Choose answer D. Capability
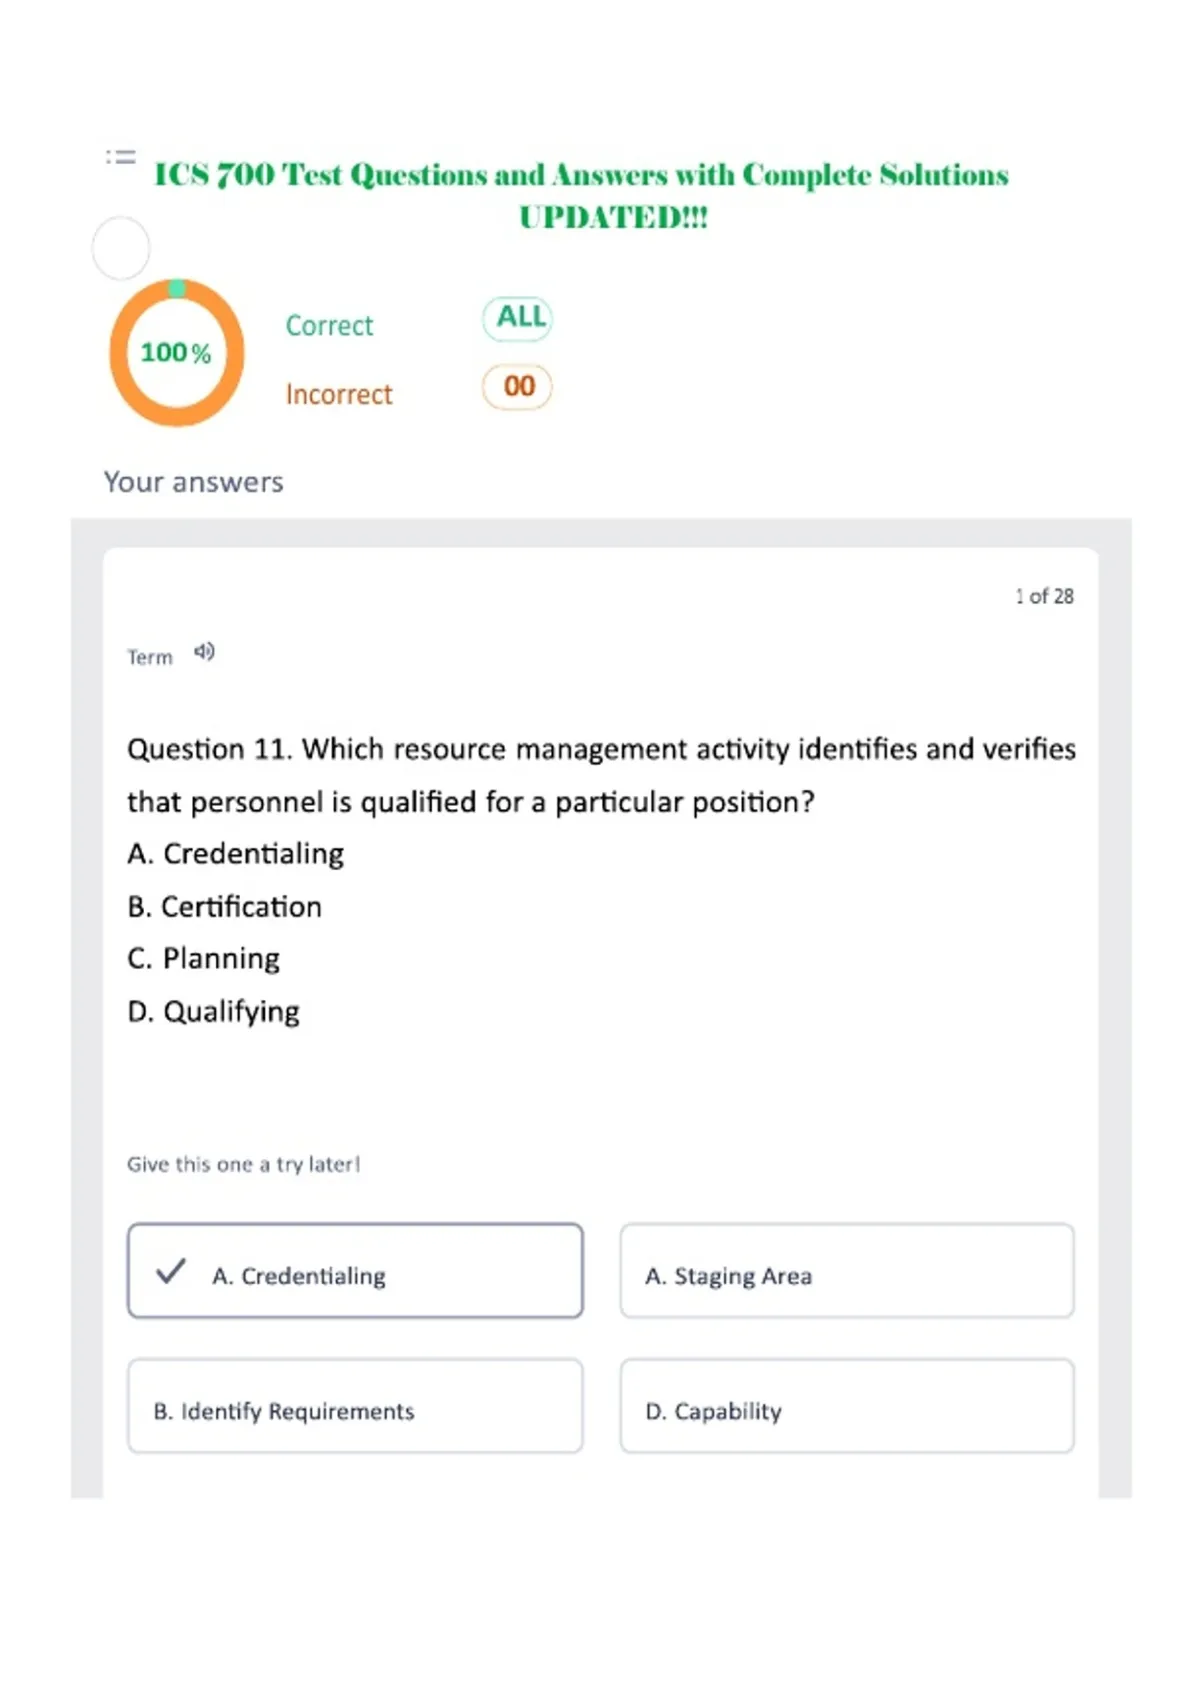The height and width of the screenshot is (1700, 1200). 847,1406
